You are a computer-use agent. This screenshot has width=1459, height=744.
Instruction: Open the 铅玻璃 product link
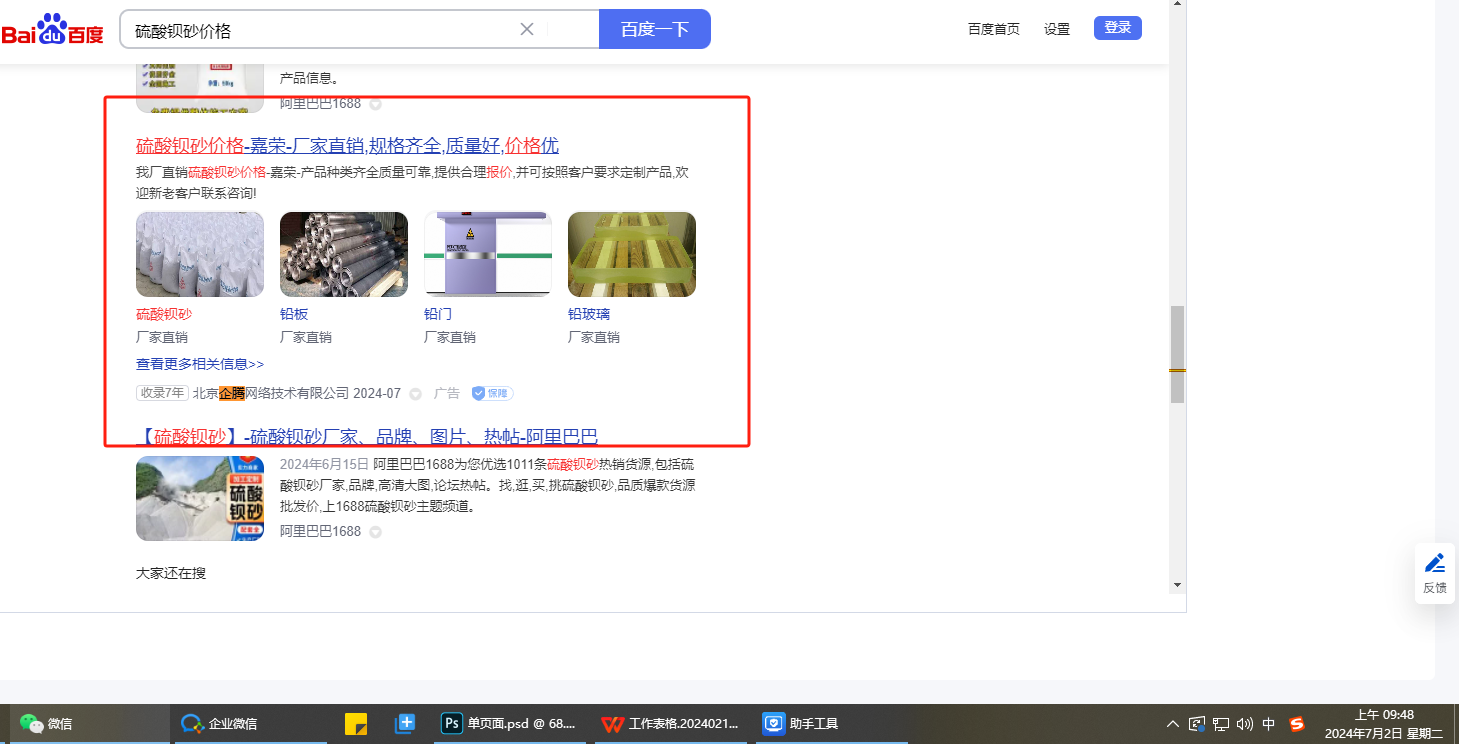click(589, 314)
